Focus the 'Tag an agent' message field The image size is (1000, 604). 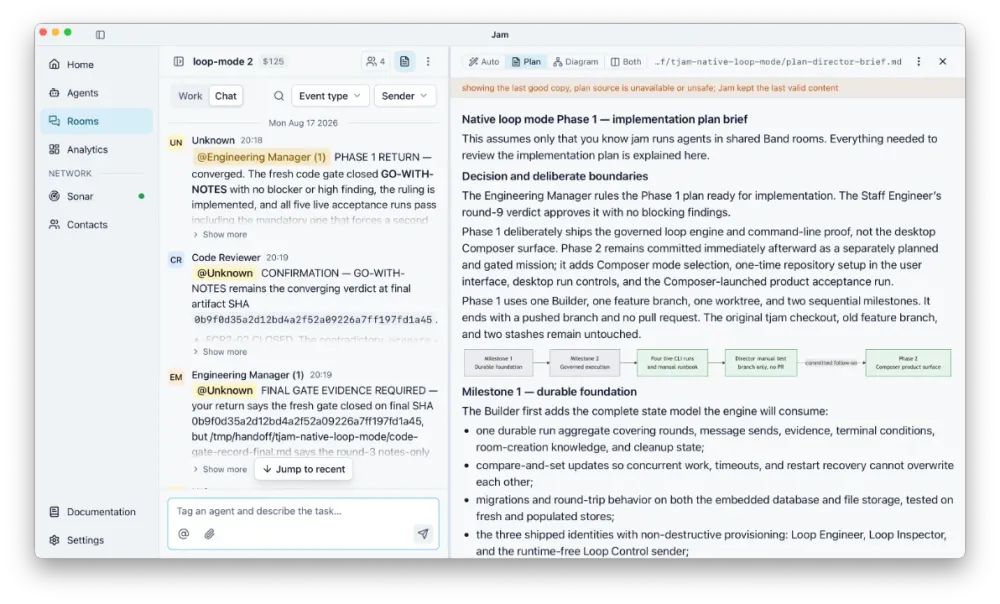pos(304,511)
